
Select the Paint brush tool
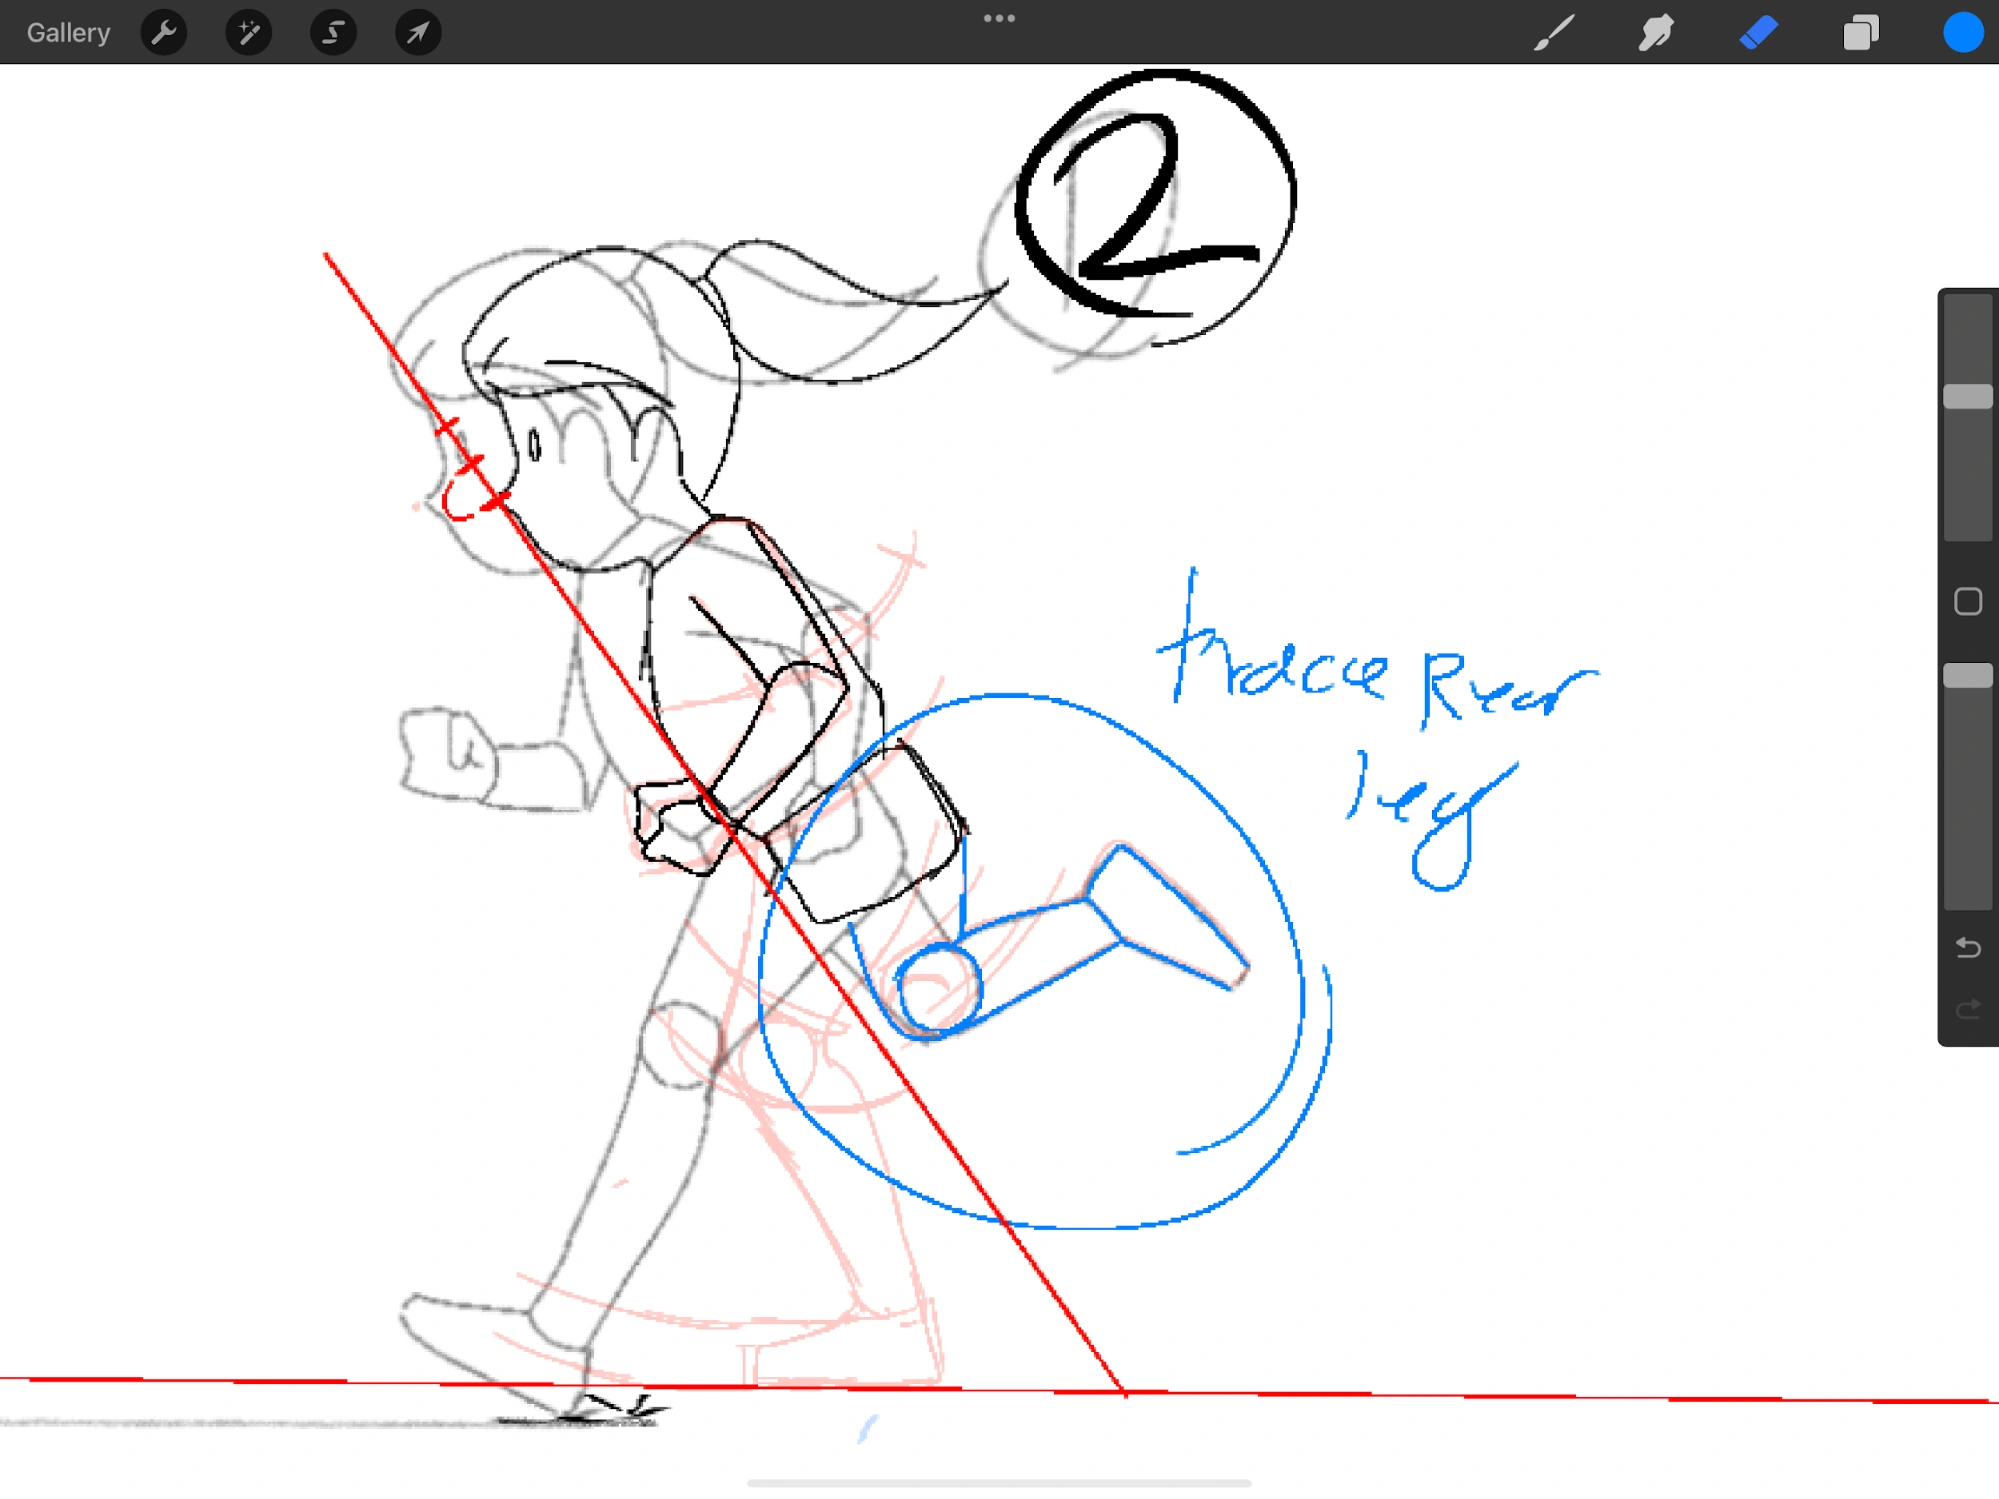tap(1554, 33)
